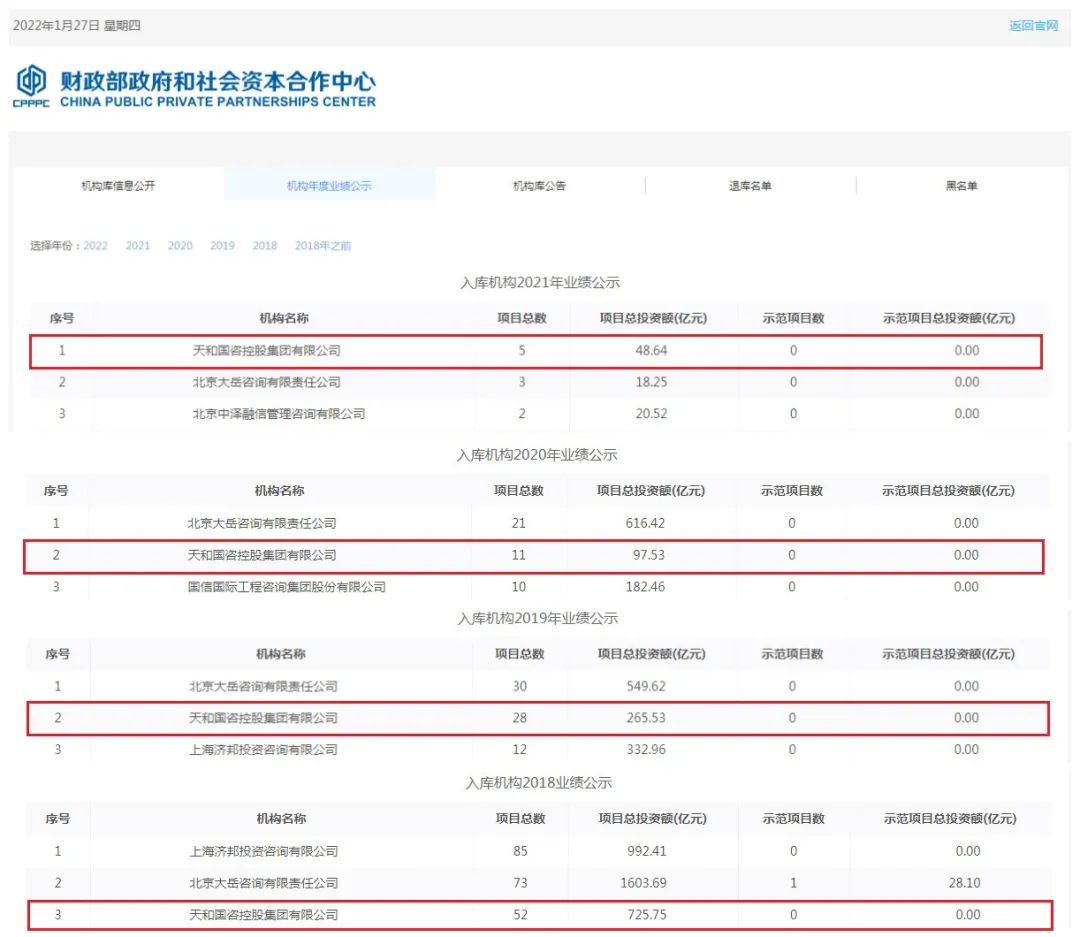This screenshot has width=1080, height=937.
Task: Click project count 73 in the 2018 table
Action: tap(521, 883)
